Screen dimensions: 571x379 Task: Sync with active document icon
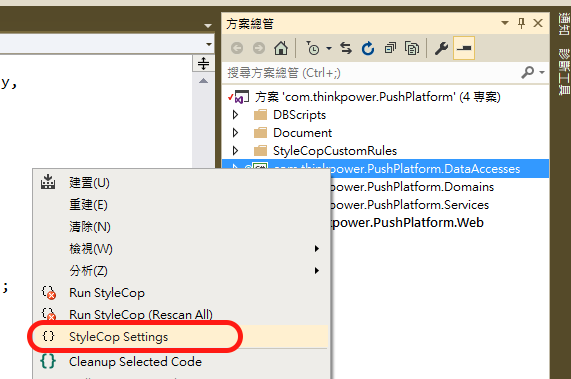(346, 48)
